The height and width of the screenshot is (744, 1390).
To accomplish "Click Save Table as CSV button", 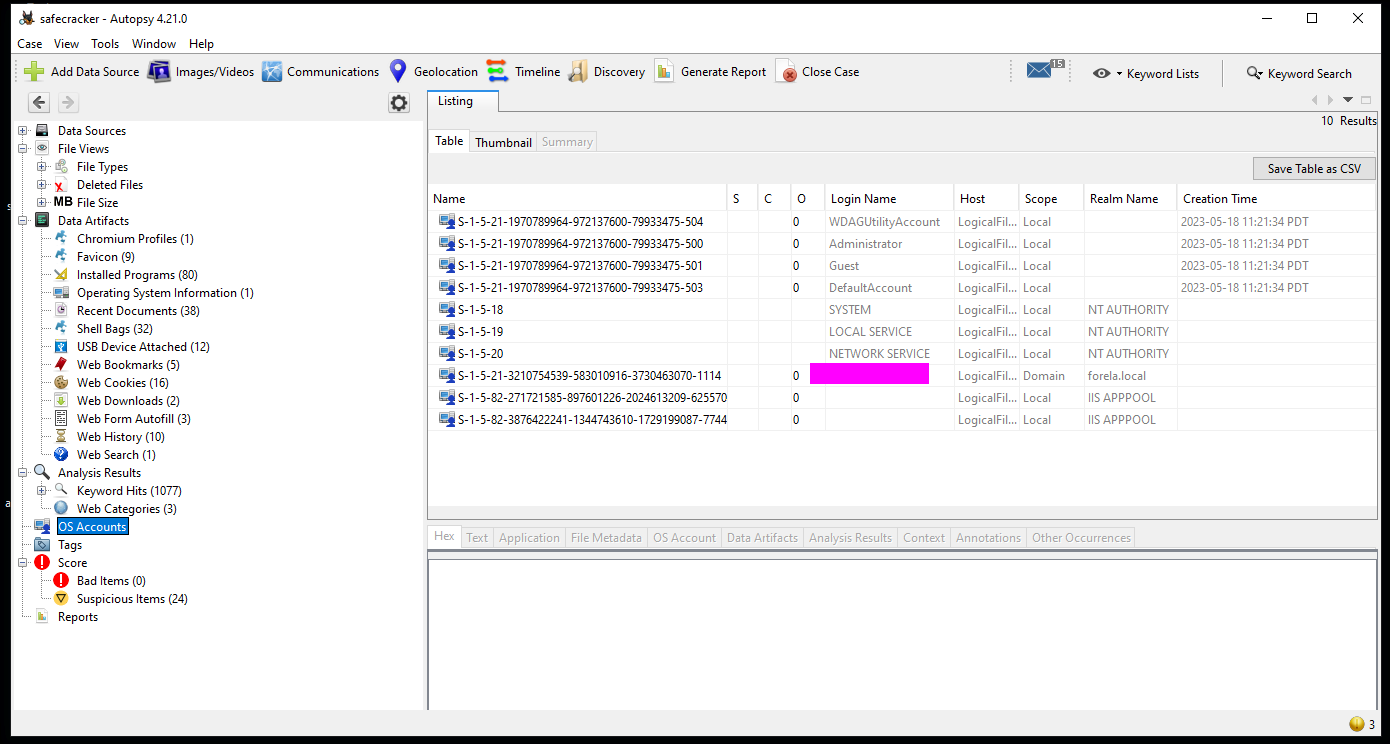I will tap(1314, 168).
